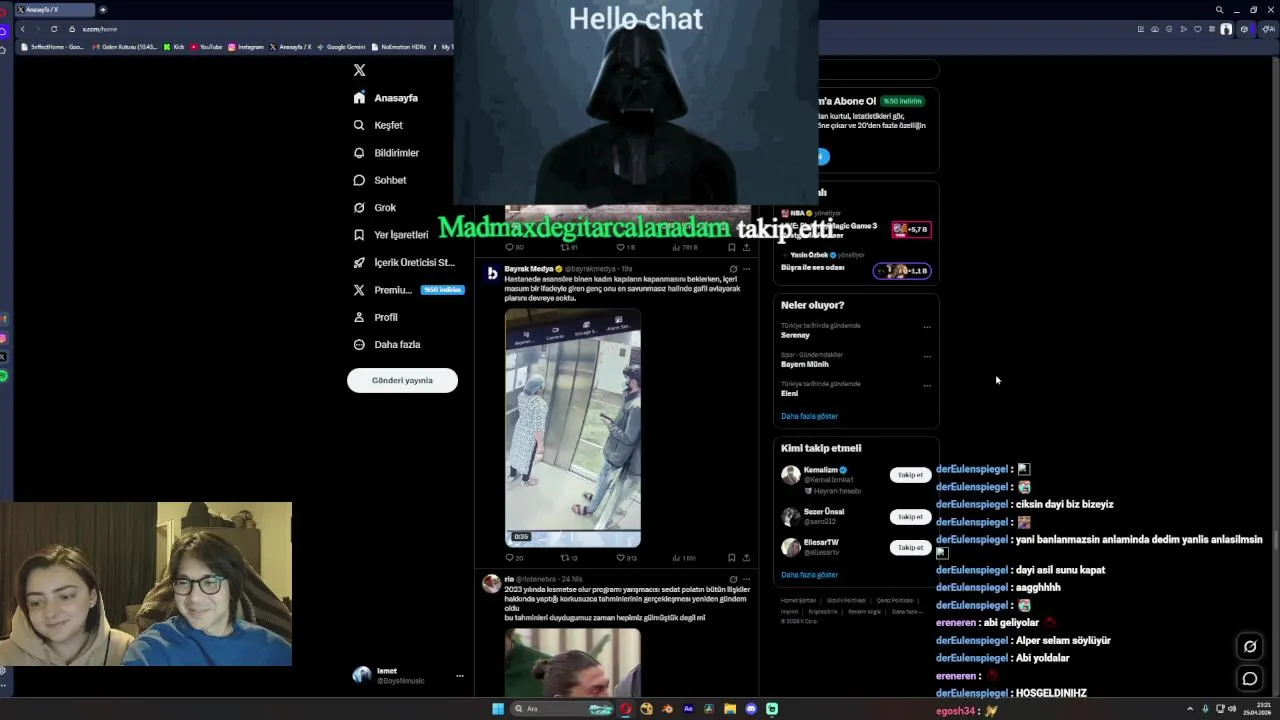Open File Explorer from the taskbar
The image size is (1280, 720).
coord(730,709)
